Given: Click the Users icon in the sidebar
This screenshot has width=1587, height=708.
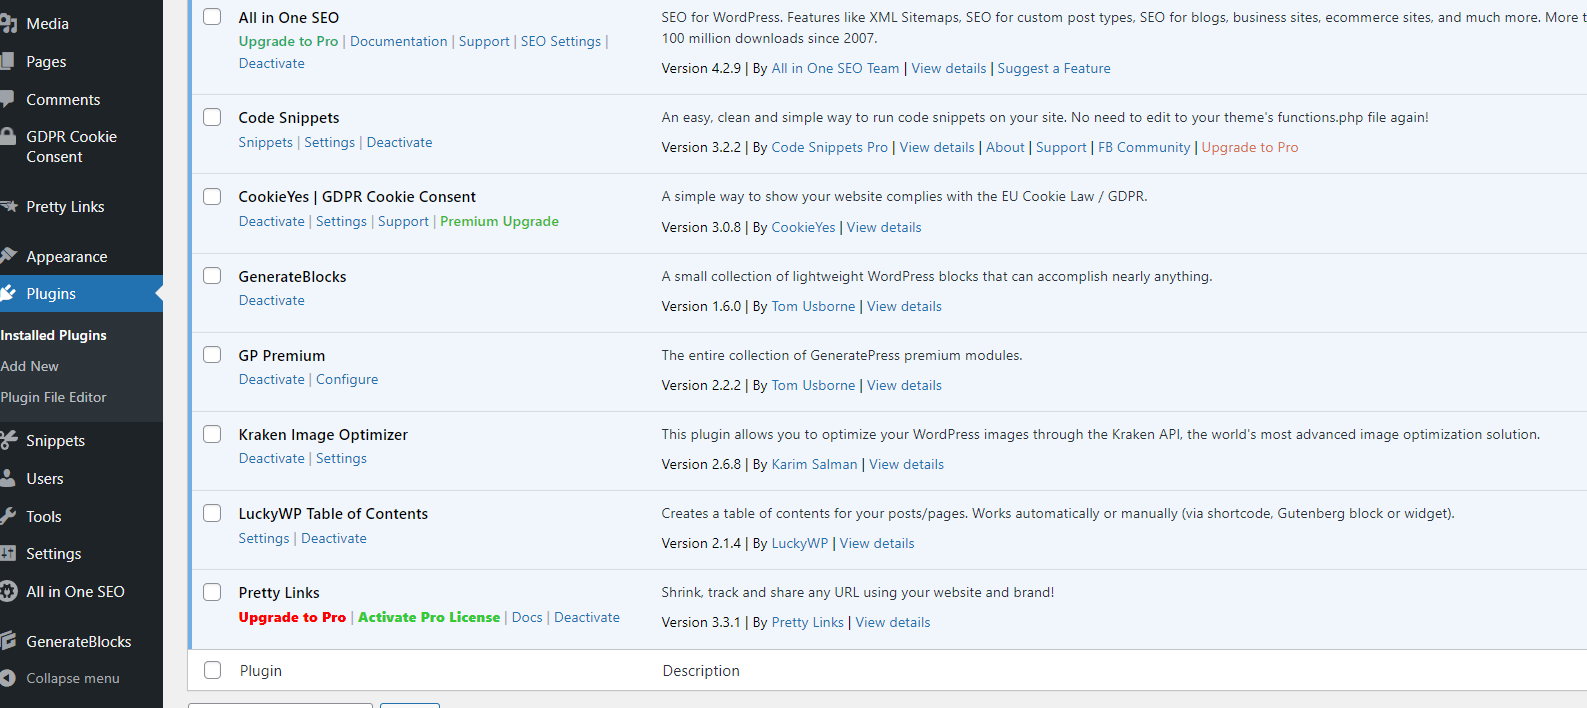Looking at the screenshot, I should [x=8, y=478].
